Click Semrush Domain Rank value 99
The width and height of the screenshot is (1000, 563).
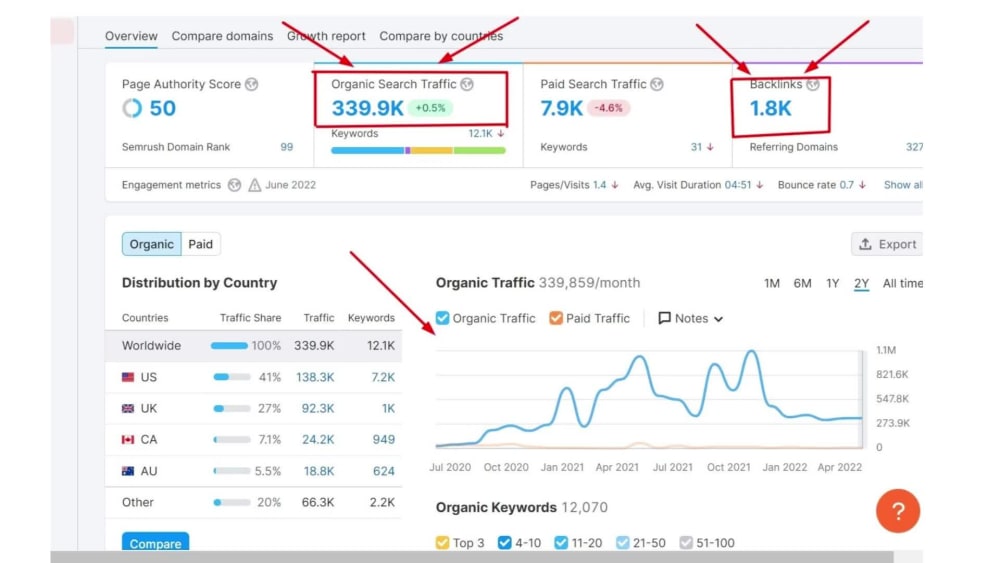point(287,147)
